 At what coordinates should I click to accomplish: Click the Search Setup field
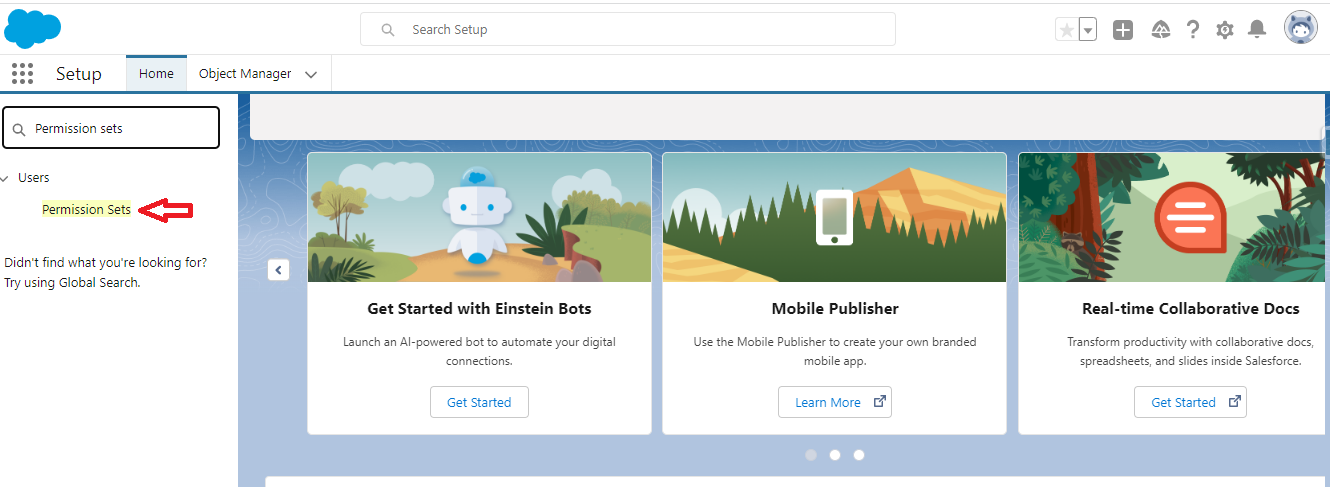(628, 29)
